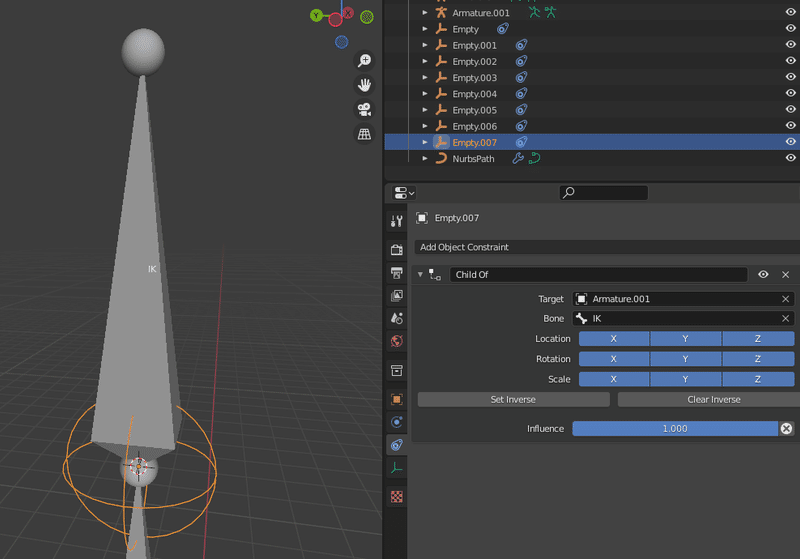Toggle Location X in Child Of constraint

(614, 339)
